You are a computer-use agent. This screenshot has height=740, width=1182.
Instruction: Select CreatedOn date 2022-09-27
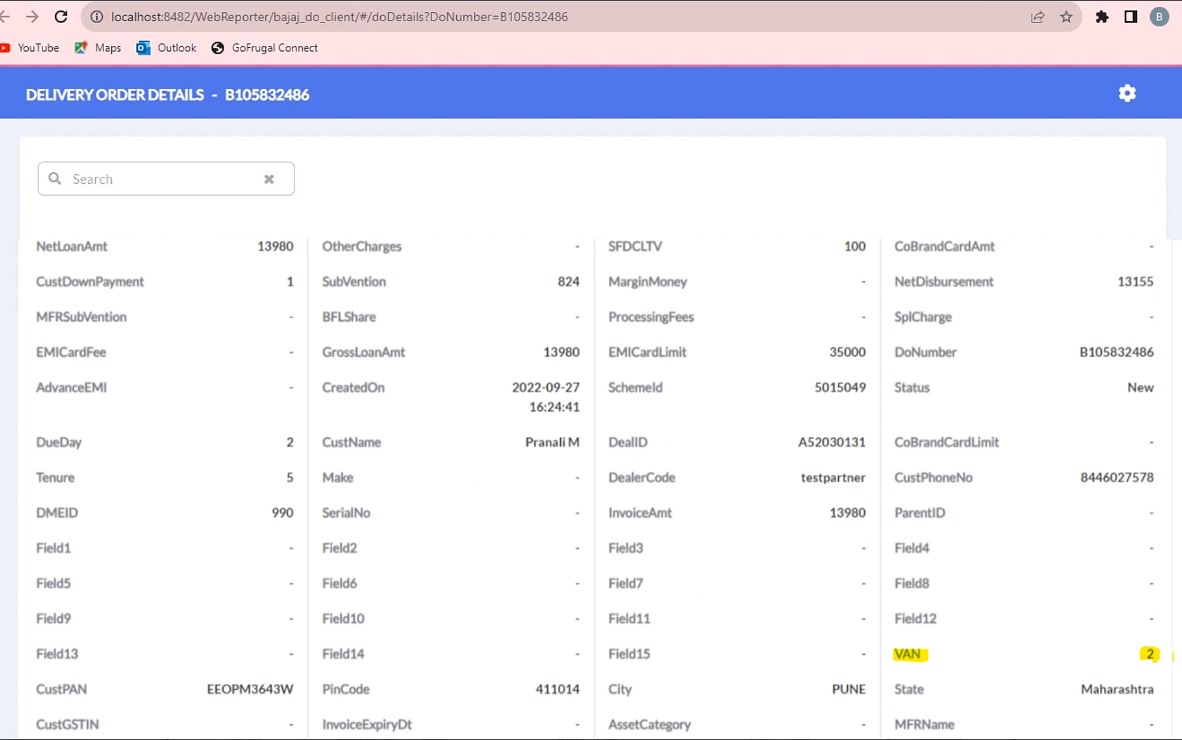click(x=546, y=387)
